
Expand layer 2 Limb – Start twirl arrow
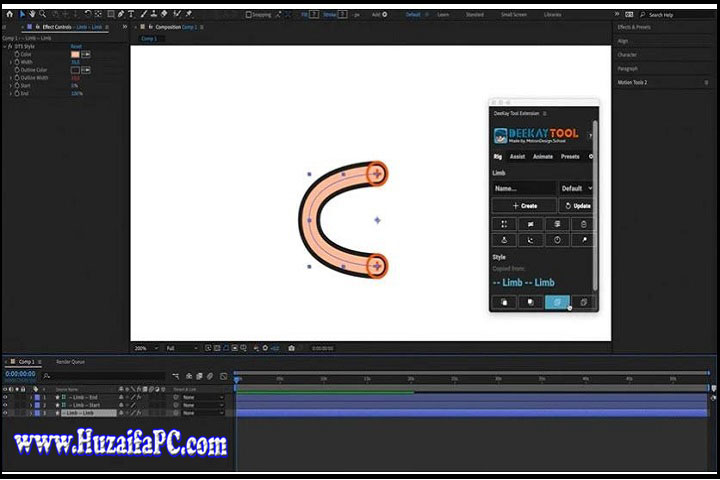tap(31, 405)
